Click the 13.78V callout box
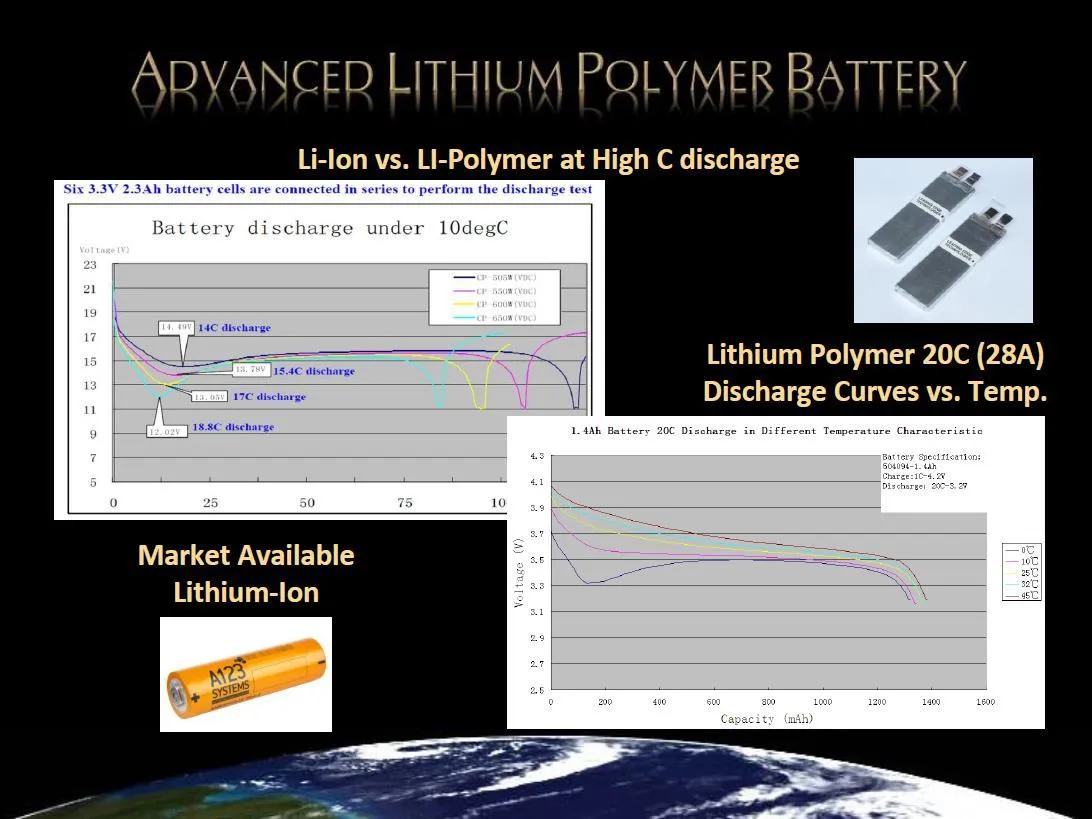1092x819 pixels. 251,370
